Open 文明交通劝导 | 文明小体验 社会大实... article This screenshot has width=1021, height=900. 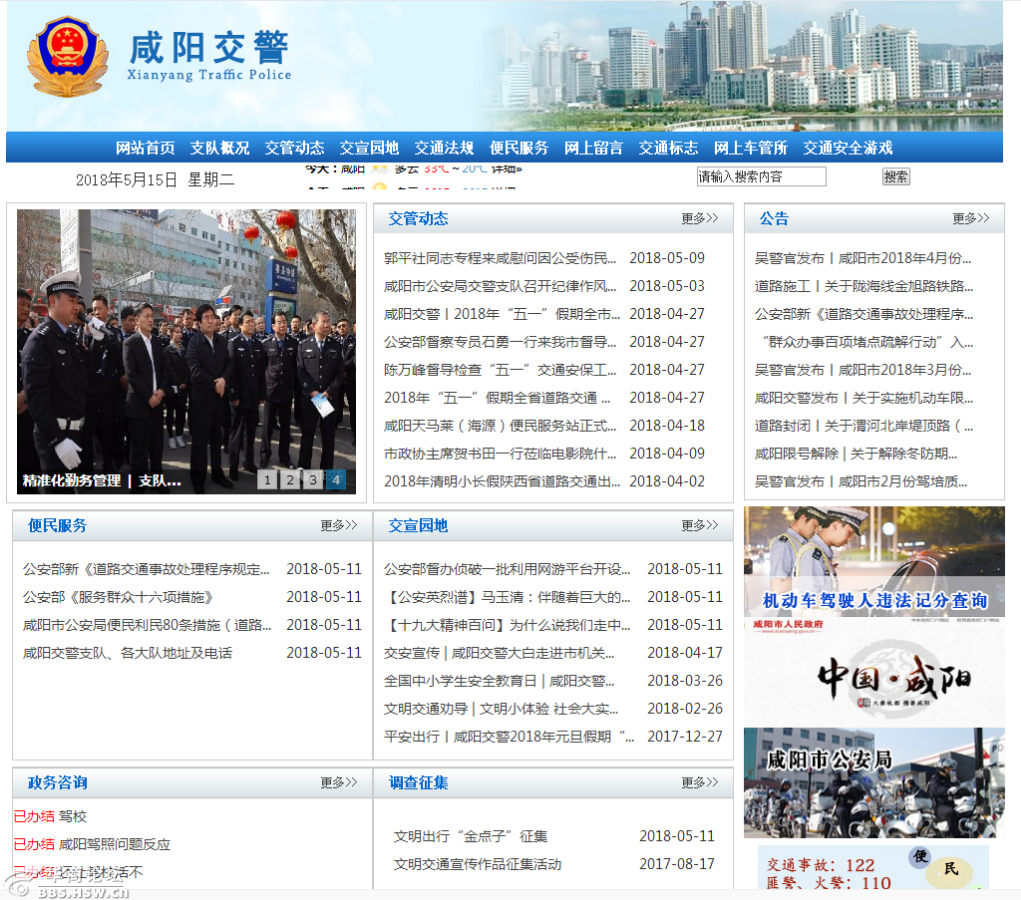point(501,709)
